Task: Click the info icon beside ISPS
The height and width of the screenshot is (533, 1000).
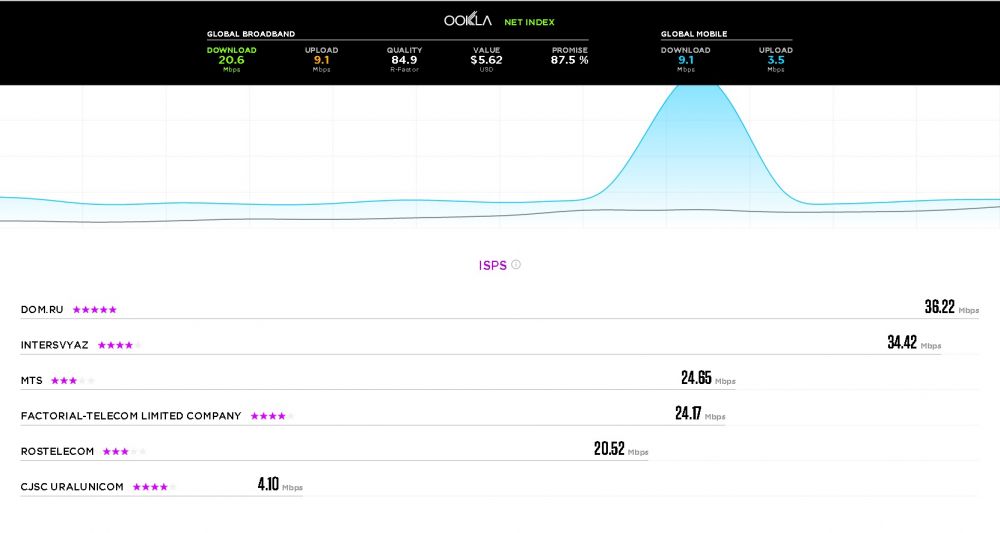Action: pos(516,265)
